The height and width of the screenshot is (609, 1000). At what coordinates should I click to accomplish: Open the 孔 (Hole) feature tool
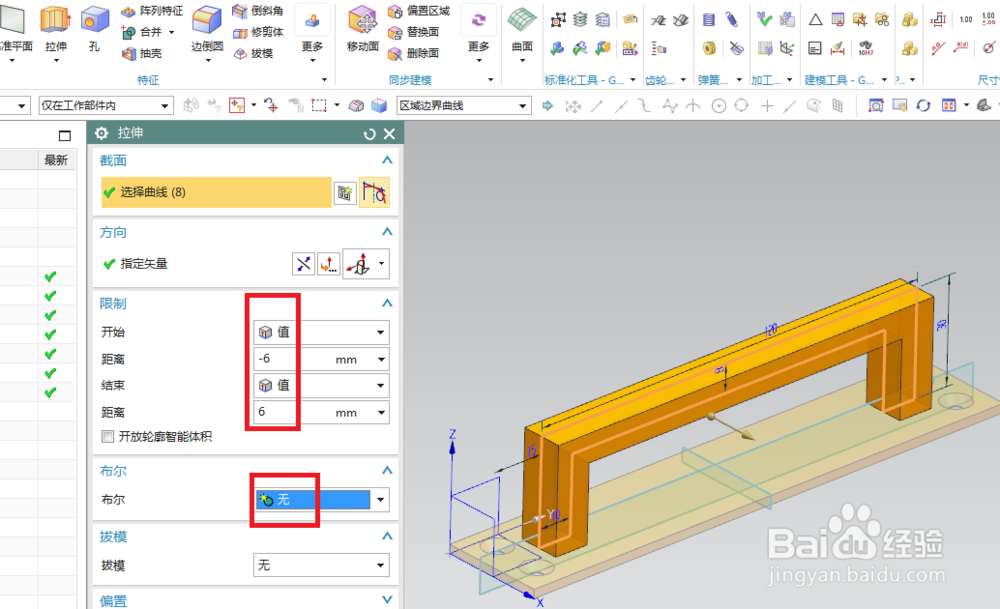93,27
